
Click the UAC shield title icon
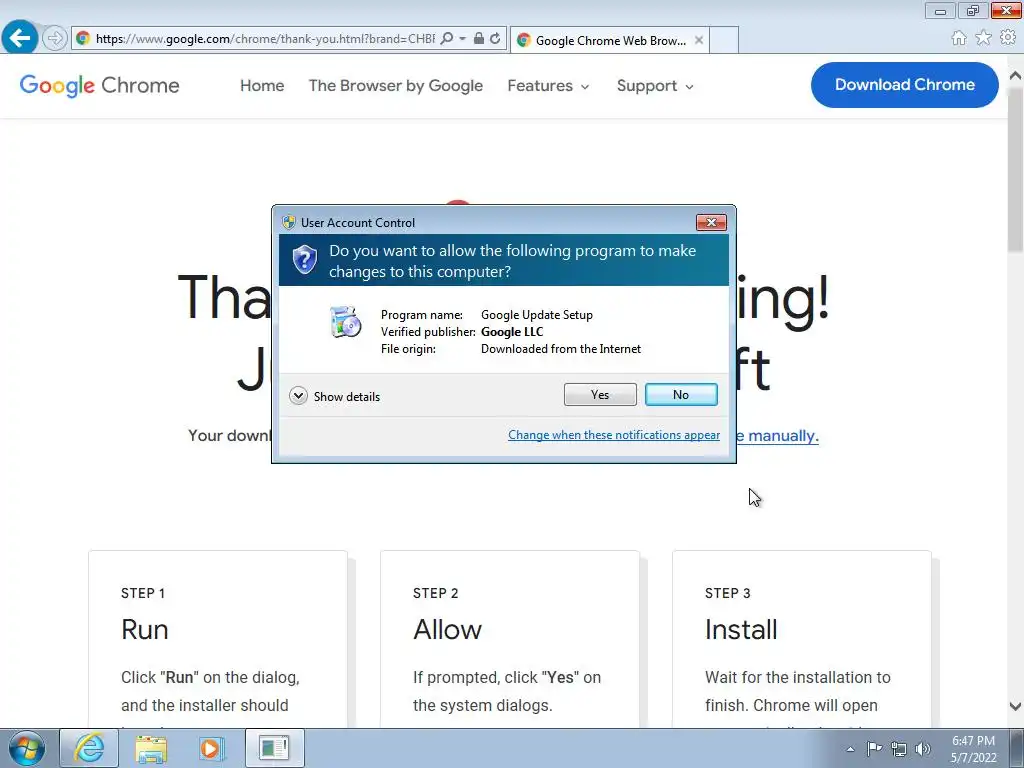pyautogui.click(x=289, y=222)
